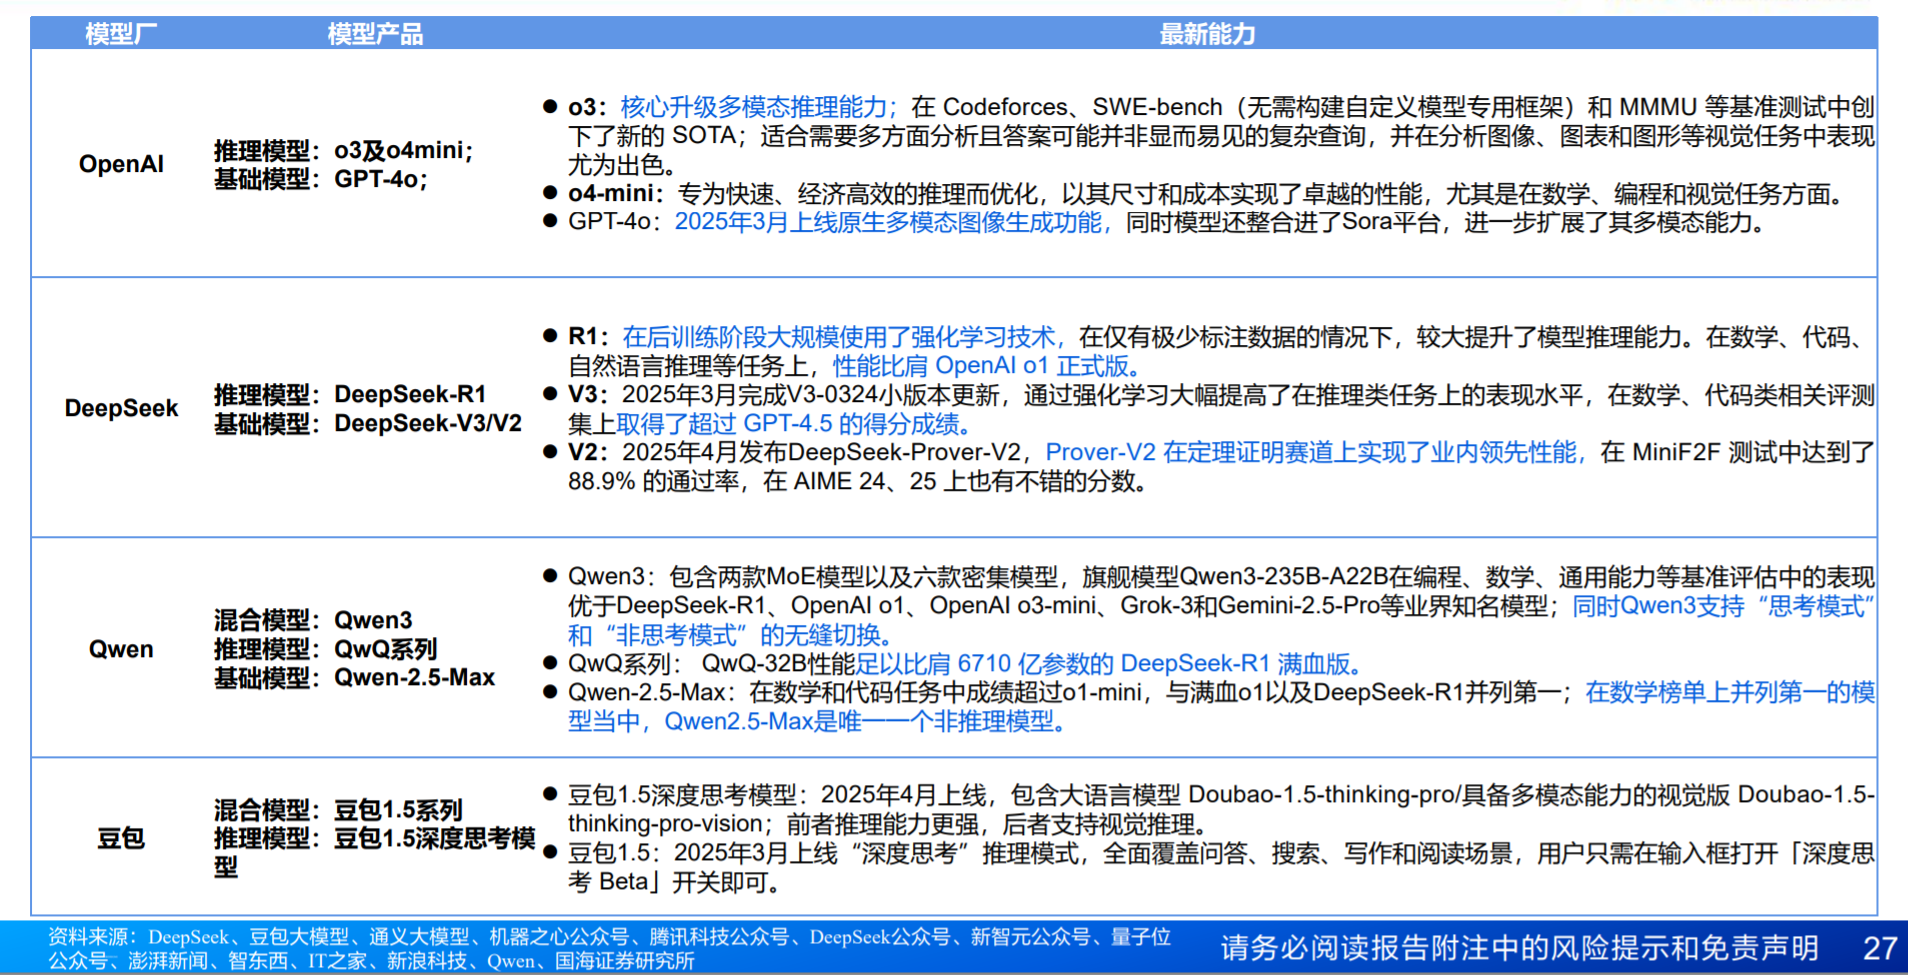Image resolution: width=1908 pixels, height=975 pixels.
Task: Select the '豆包1.5深度思考模型：' bullet label
Action: pyautogui.click(x=690, y=795)
